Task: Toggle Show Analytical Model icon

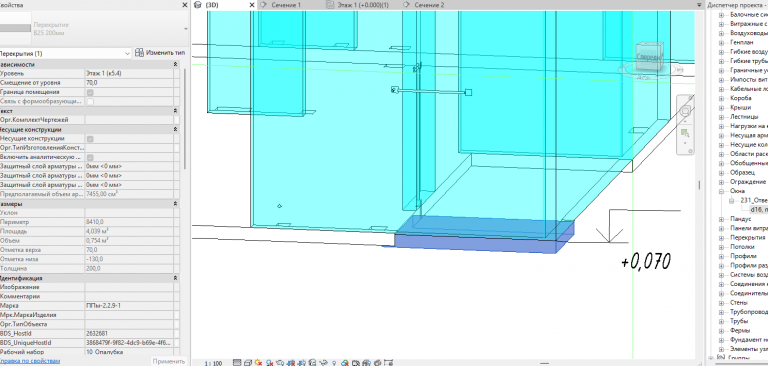Action: pos(366,363)
